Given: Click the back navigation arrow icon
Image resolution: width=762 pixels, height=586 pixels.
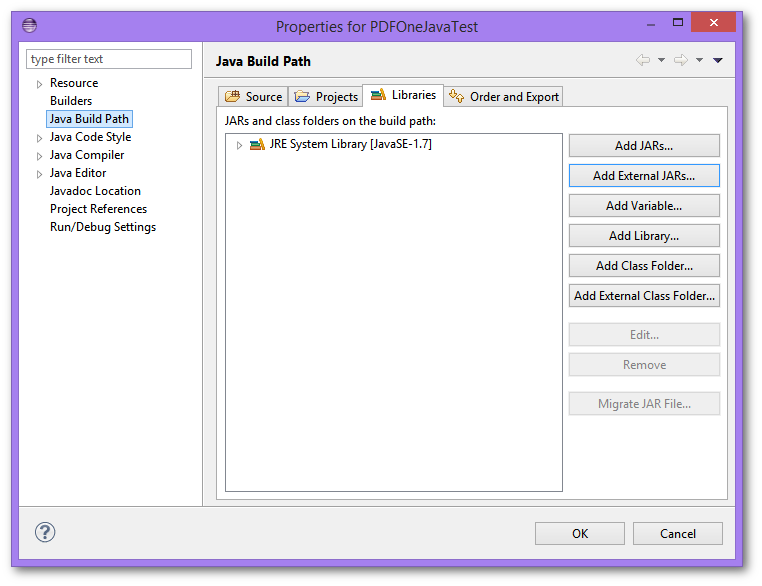Looking at the screenshot, I should click(643, 60).
